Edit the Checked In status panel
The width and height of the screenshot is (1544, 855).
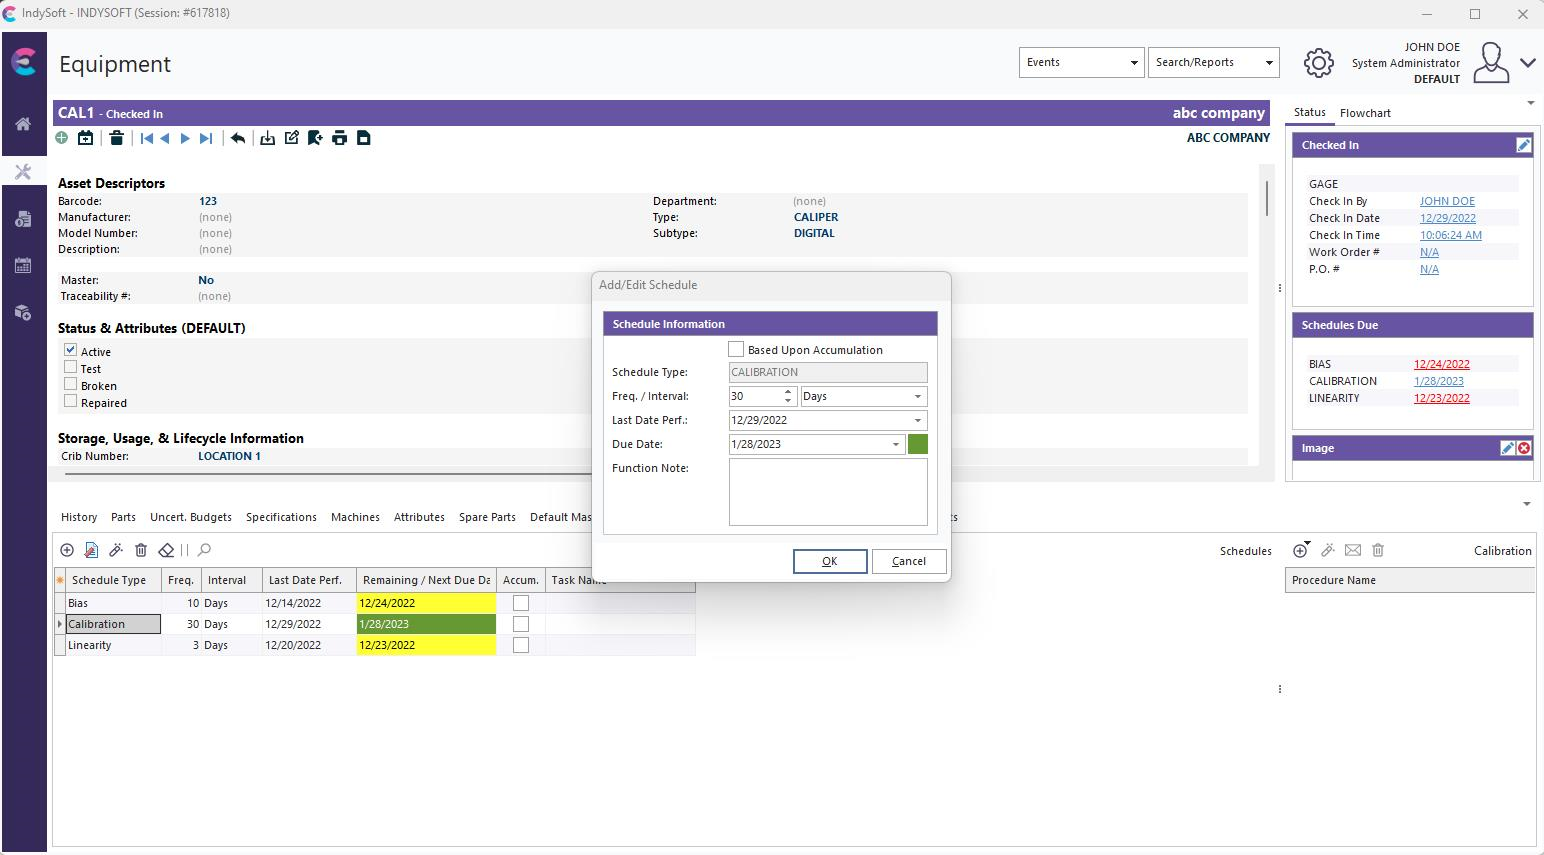click(x=1523, y=145)
